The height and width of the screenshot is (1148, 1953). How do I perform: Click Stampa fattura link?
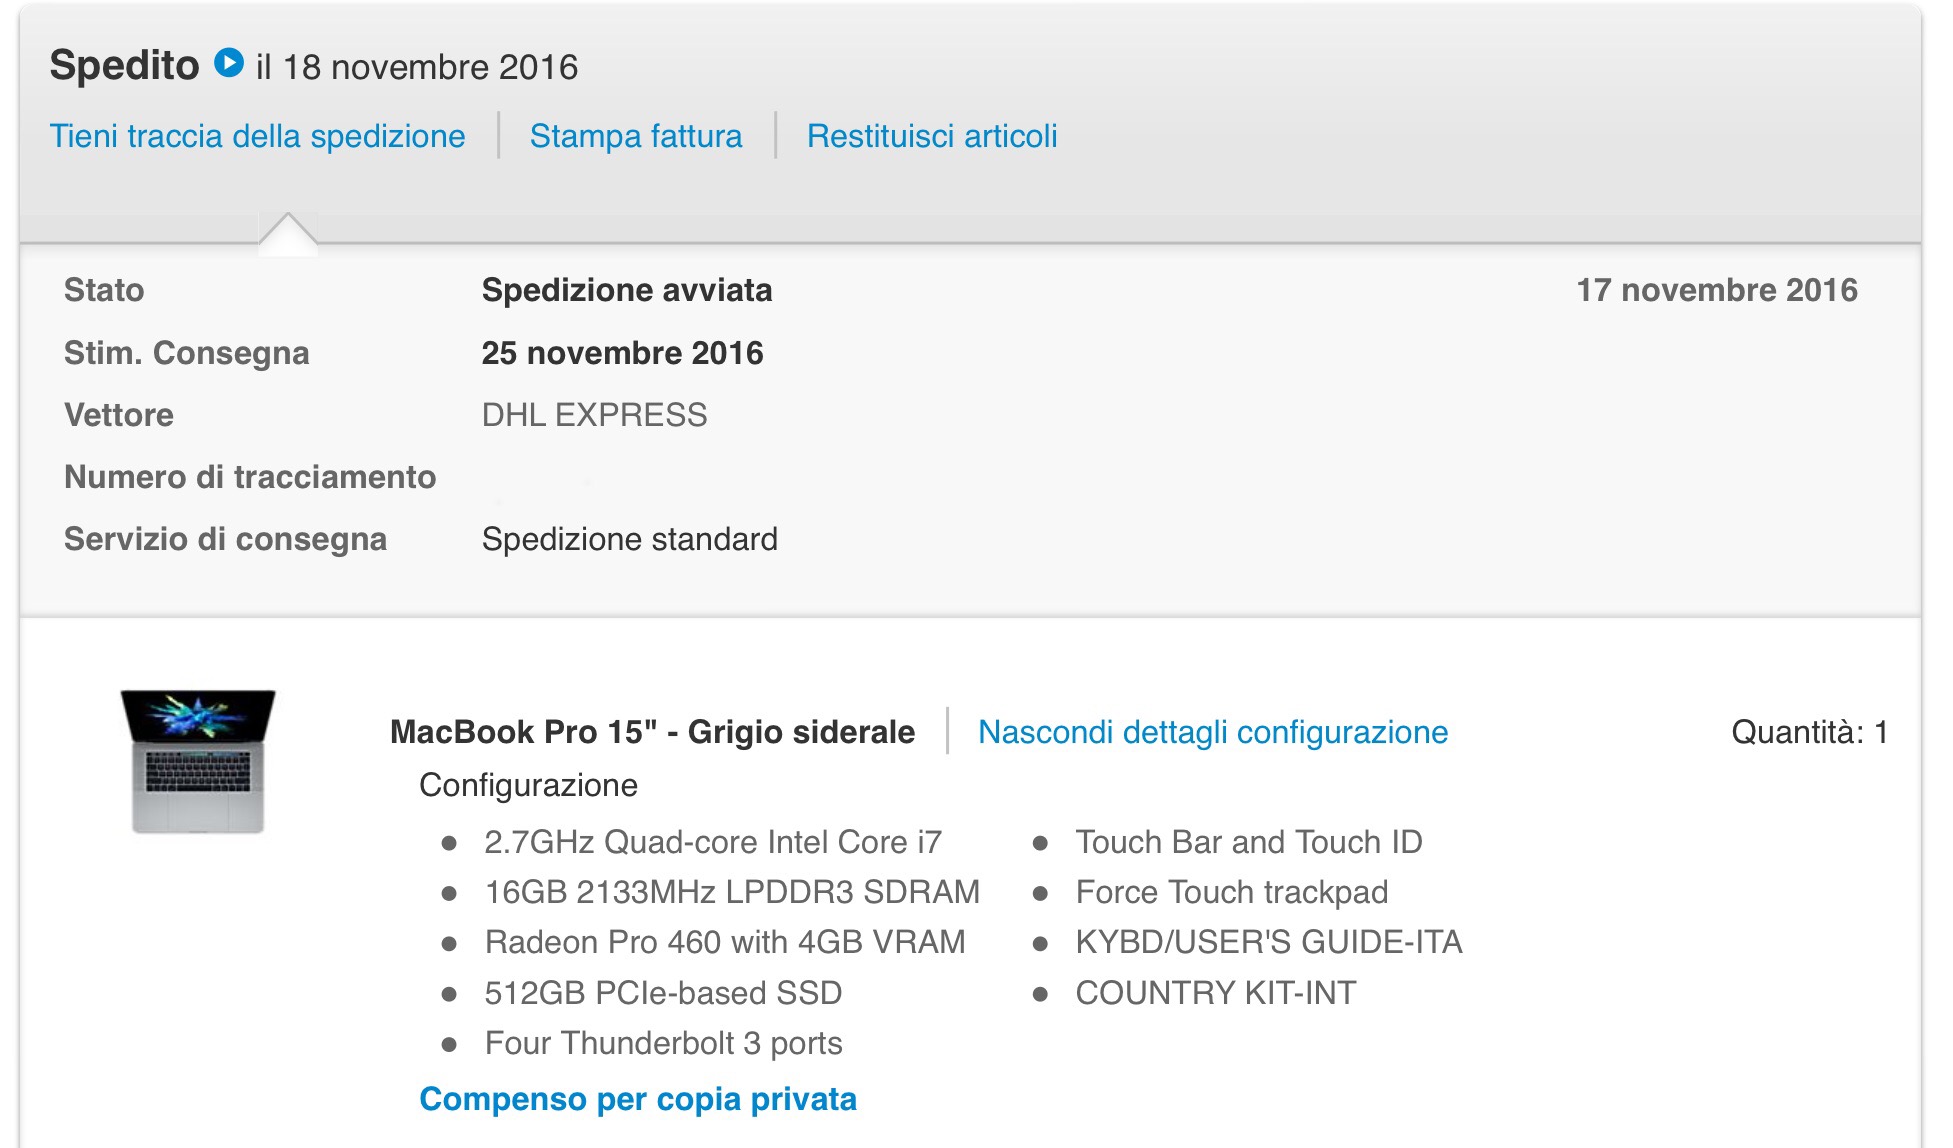click(x=636, y=136)
